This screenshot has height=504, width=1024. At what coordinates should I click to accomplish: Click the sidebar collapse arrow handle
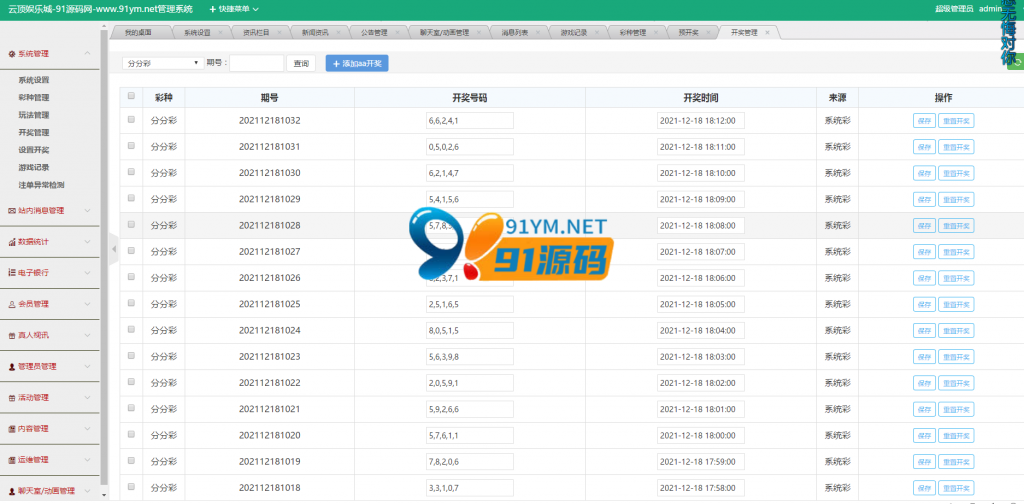(114, 249)
